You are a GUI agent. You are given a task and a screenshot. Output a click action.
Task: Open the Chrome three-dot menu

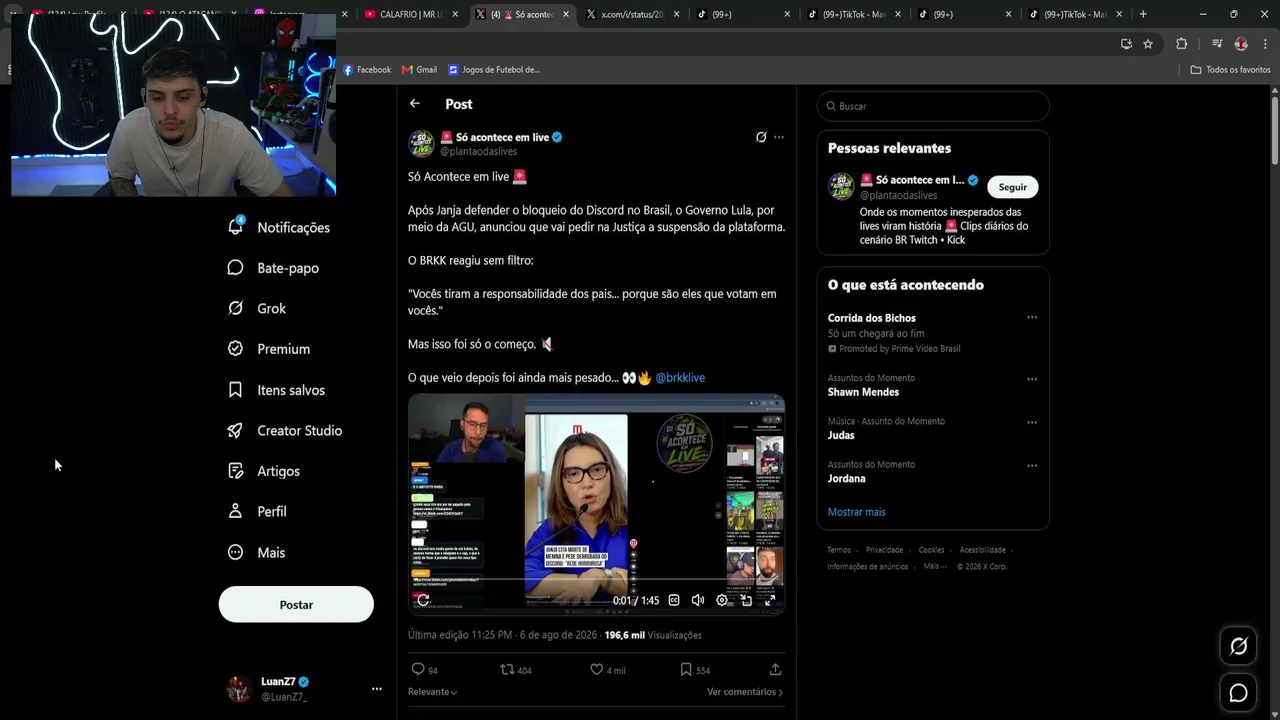(1265, 44)
